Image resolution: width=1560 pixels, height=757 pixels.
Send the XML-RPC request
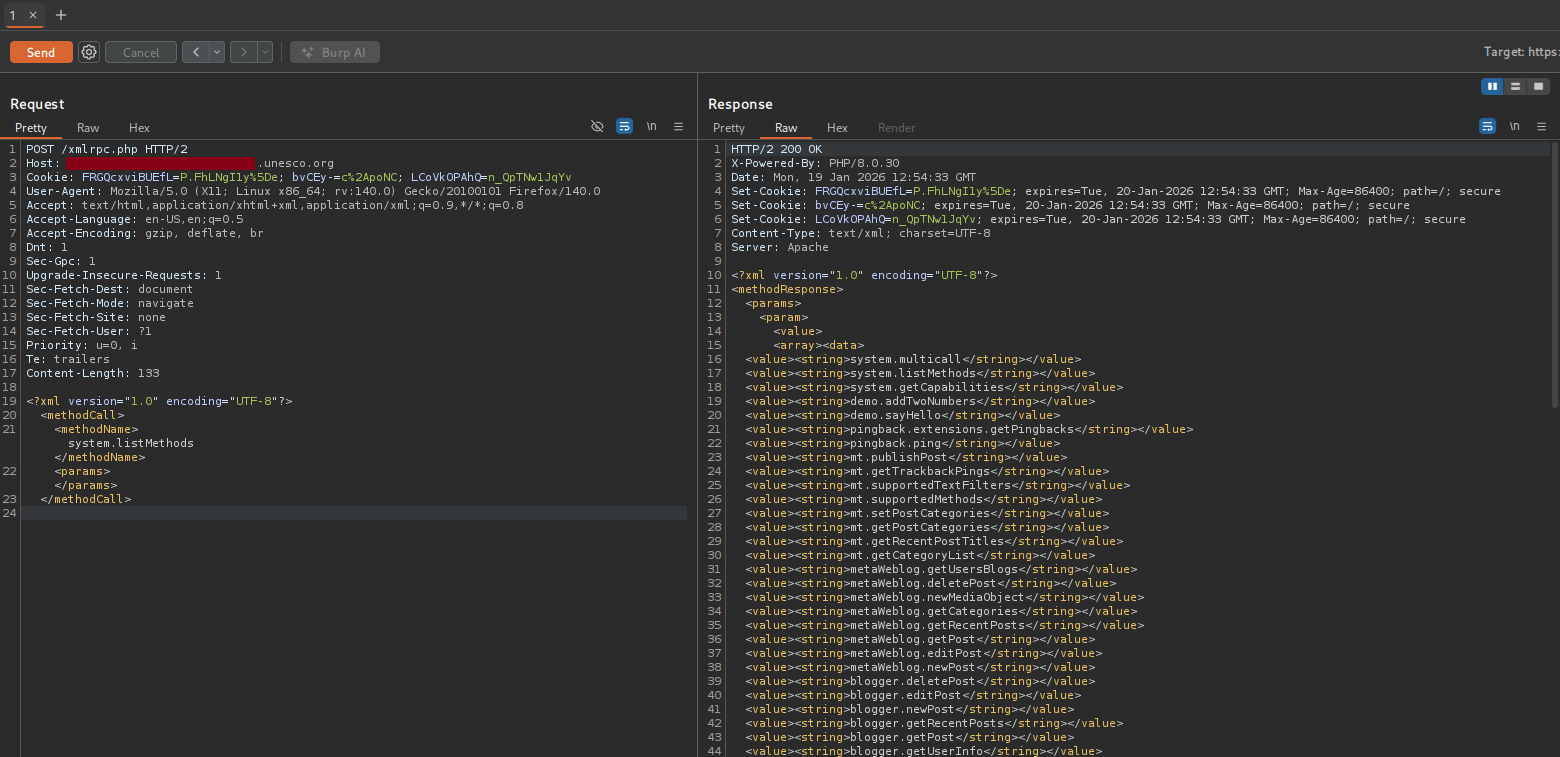tap(41, 51)
